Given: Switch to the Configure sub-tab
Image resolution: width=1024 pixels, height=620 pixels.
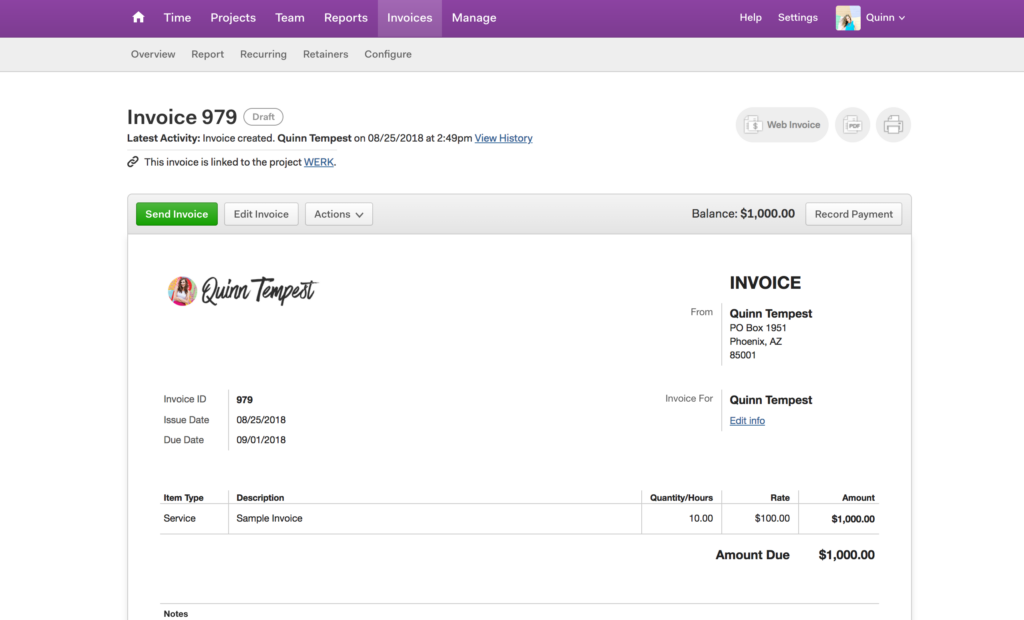Looking at the screenshot, I should [x=388, y=54].
